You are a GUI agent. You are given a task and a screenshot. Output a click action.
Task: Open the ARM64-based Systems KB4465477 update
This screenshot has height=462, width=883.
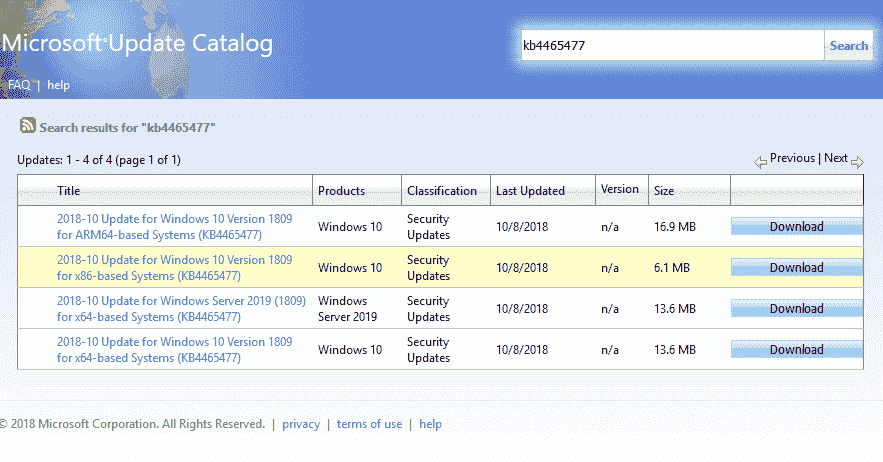point(175,226)
